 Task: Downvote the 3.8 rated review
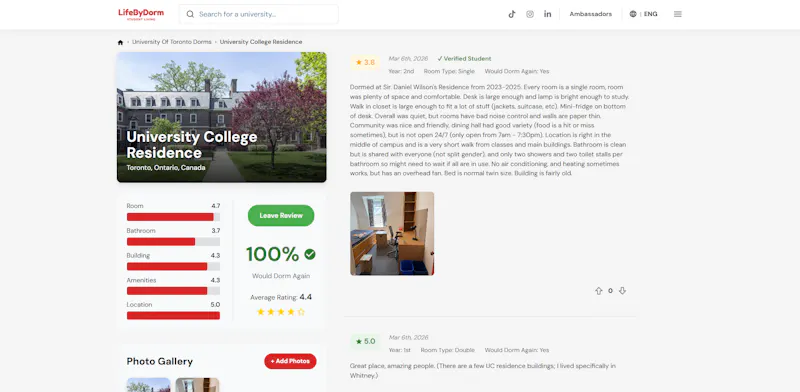[x=622, y=291]
